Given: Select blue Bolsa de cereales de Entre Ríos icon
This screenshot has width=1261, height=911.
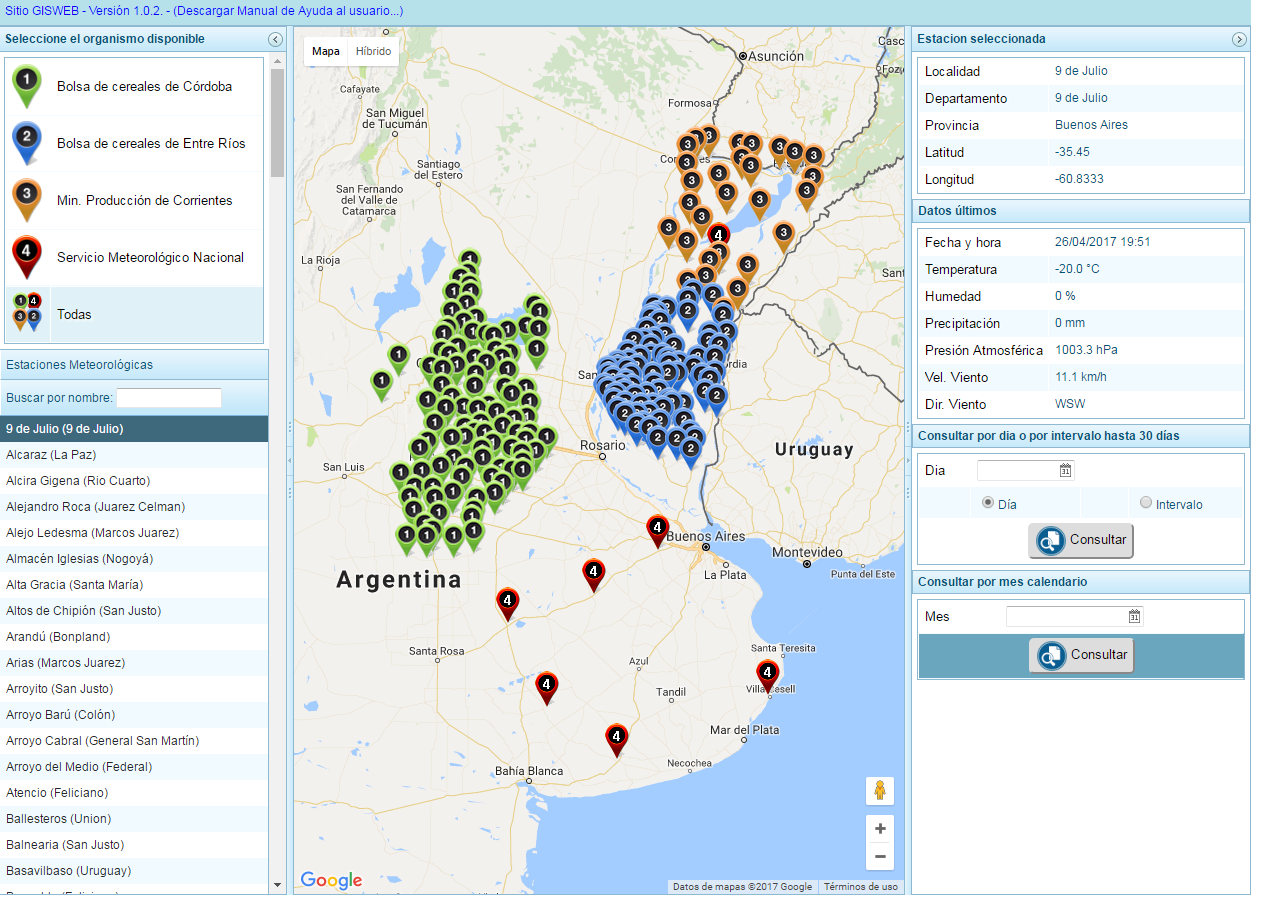Looking at the screenshot, I should 27,142.
